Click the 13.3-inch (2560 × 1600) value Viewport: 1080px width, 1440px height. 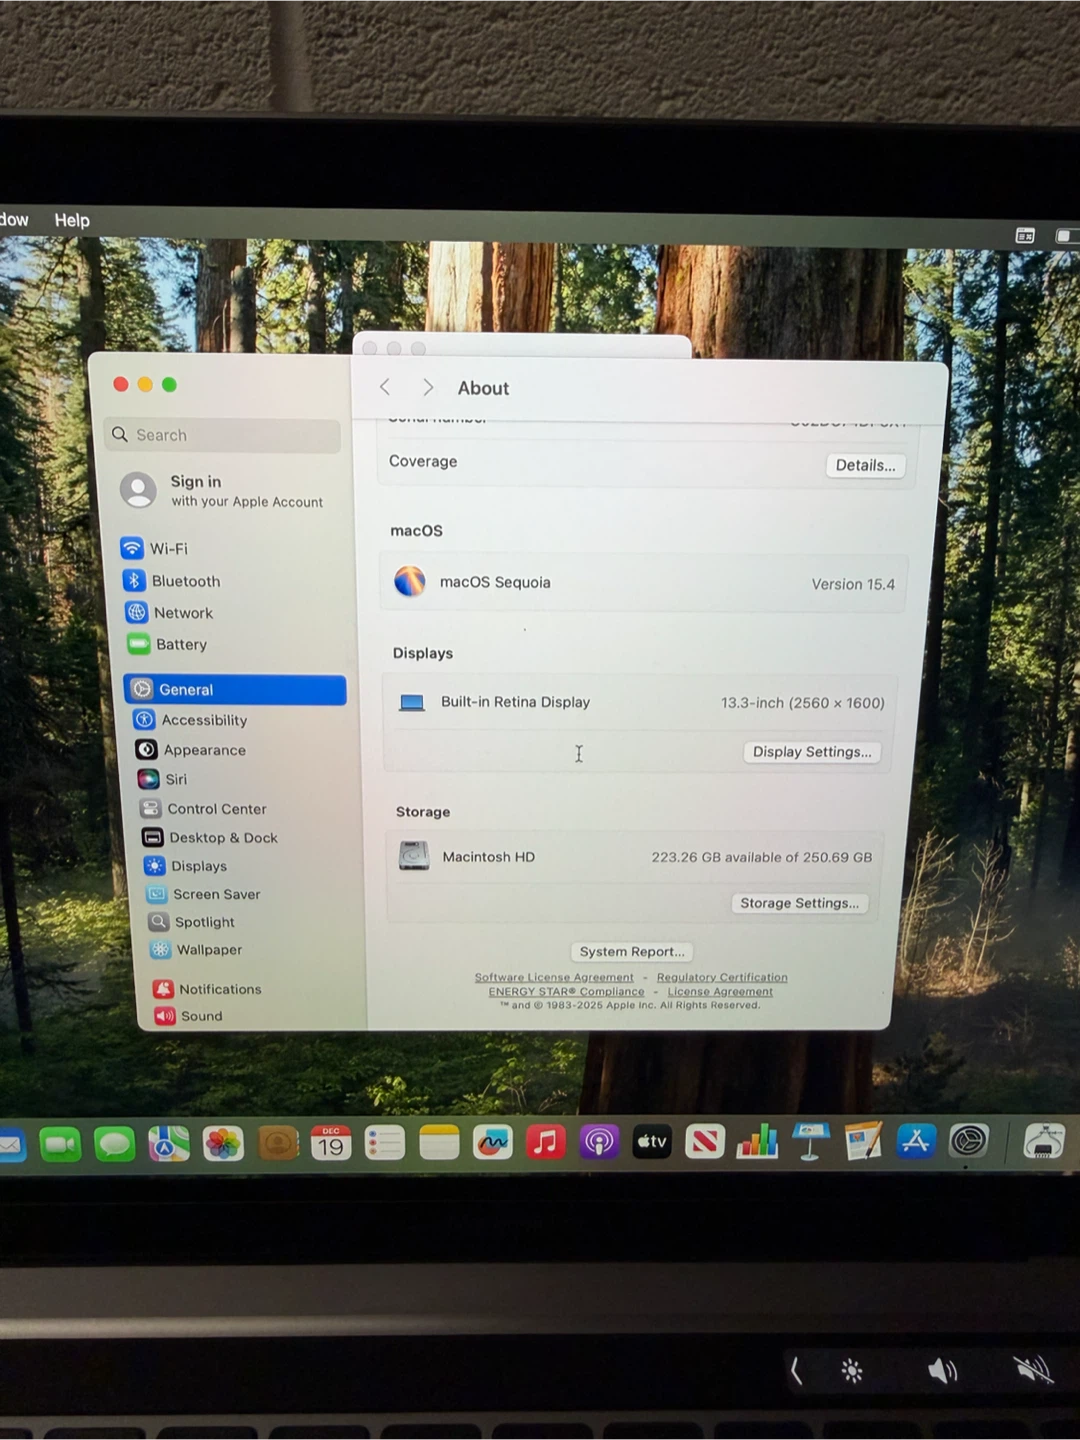click(x=803, y=703)
